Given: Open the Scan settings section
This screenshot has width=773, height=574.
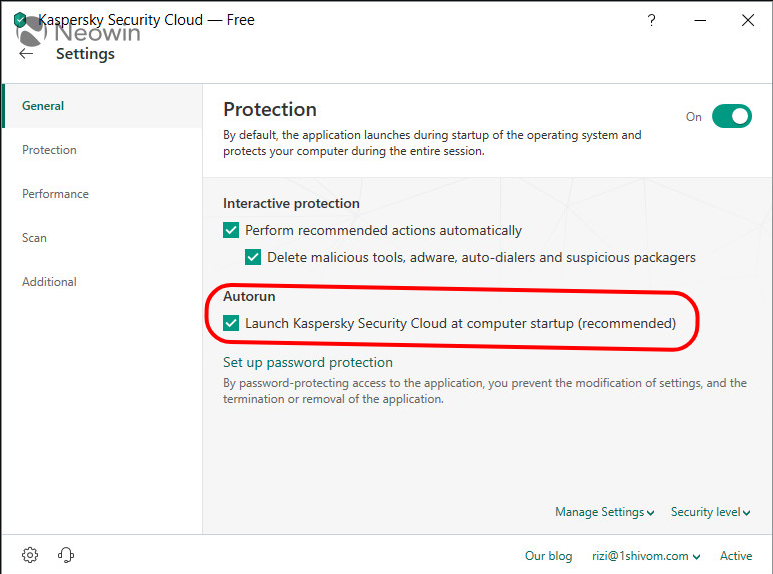Looking at the screenshot, I should click(x=34, y=238).
